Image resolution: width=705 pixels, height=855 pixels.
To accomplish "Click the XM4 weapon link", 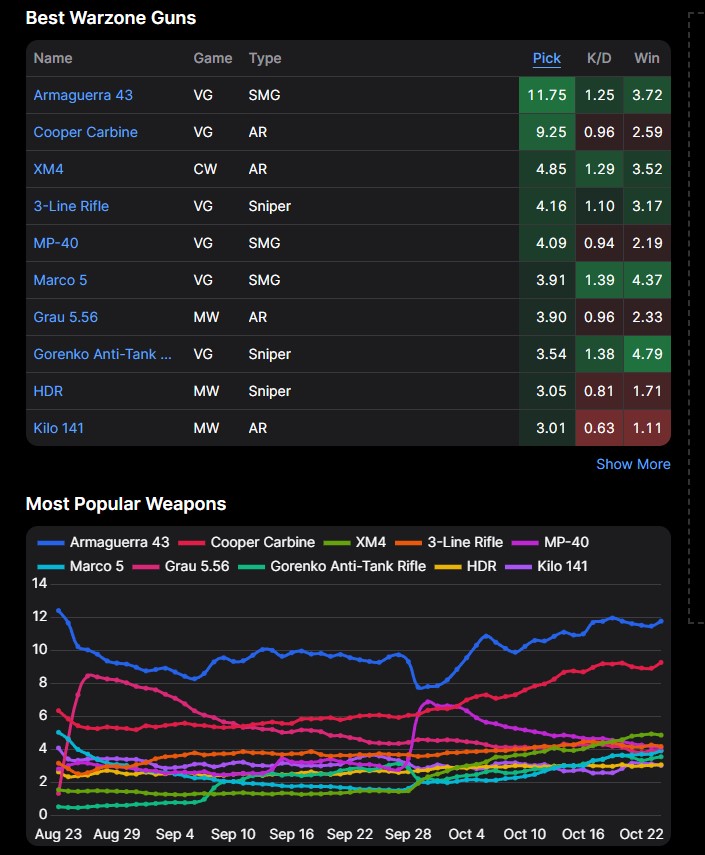I will 48,169.
